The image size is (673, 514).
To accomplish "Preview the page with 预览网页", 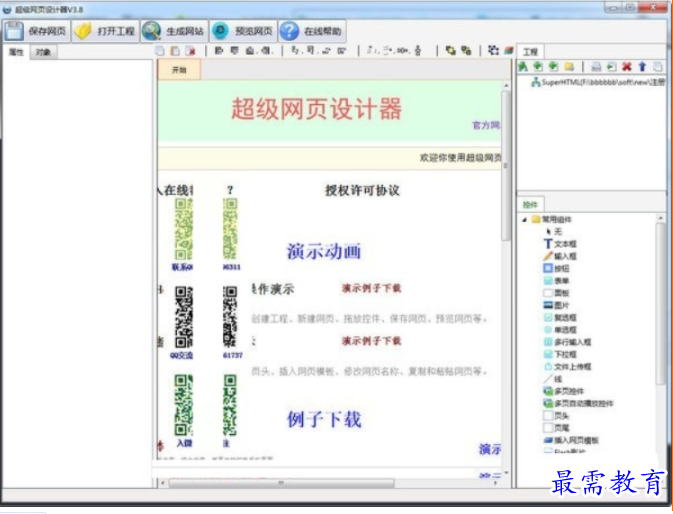I will 243,31.
